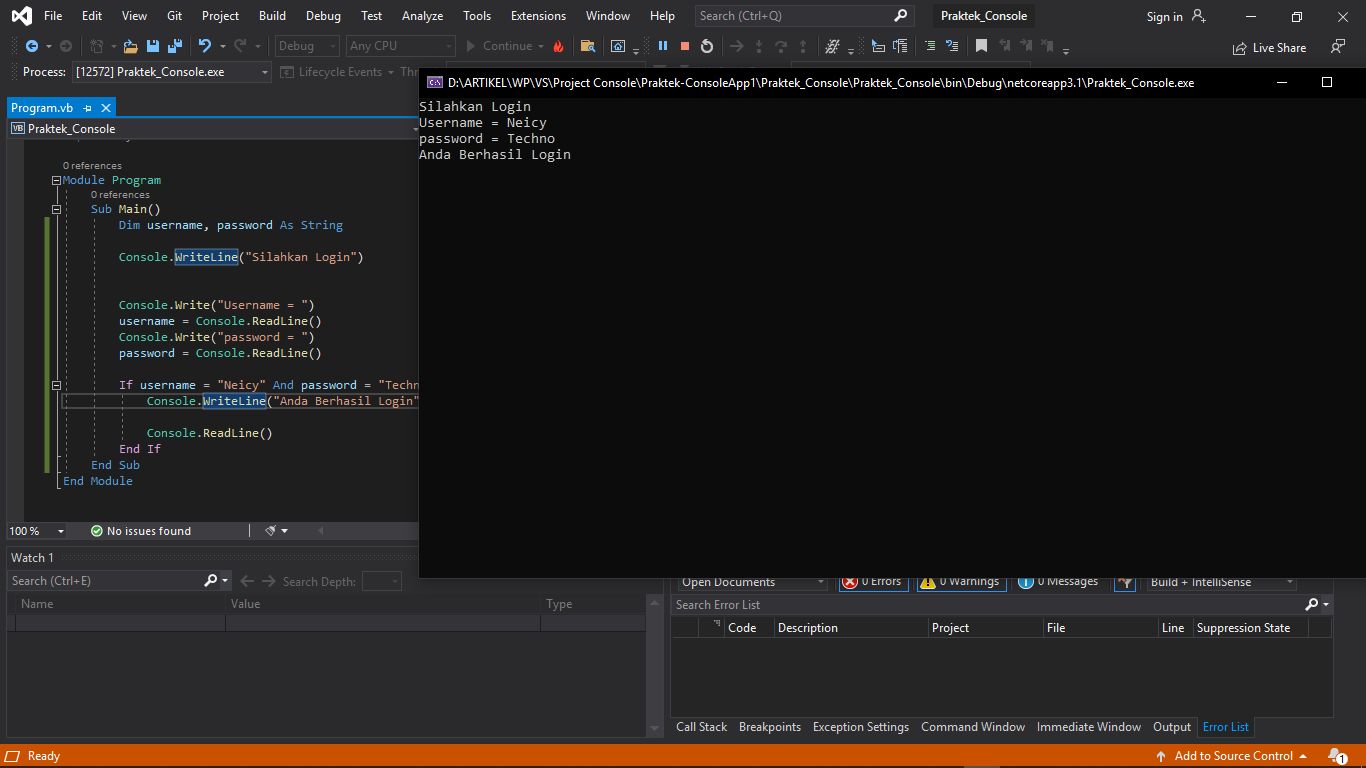Viewport: 1366px width, 768px height.
Task: Pin the Program.vb tab
Action: pos(88,108)
